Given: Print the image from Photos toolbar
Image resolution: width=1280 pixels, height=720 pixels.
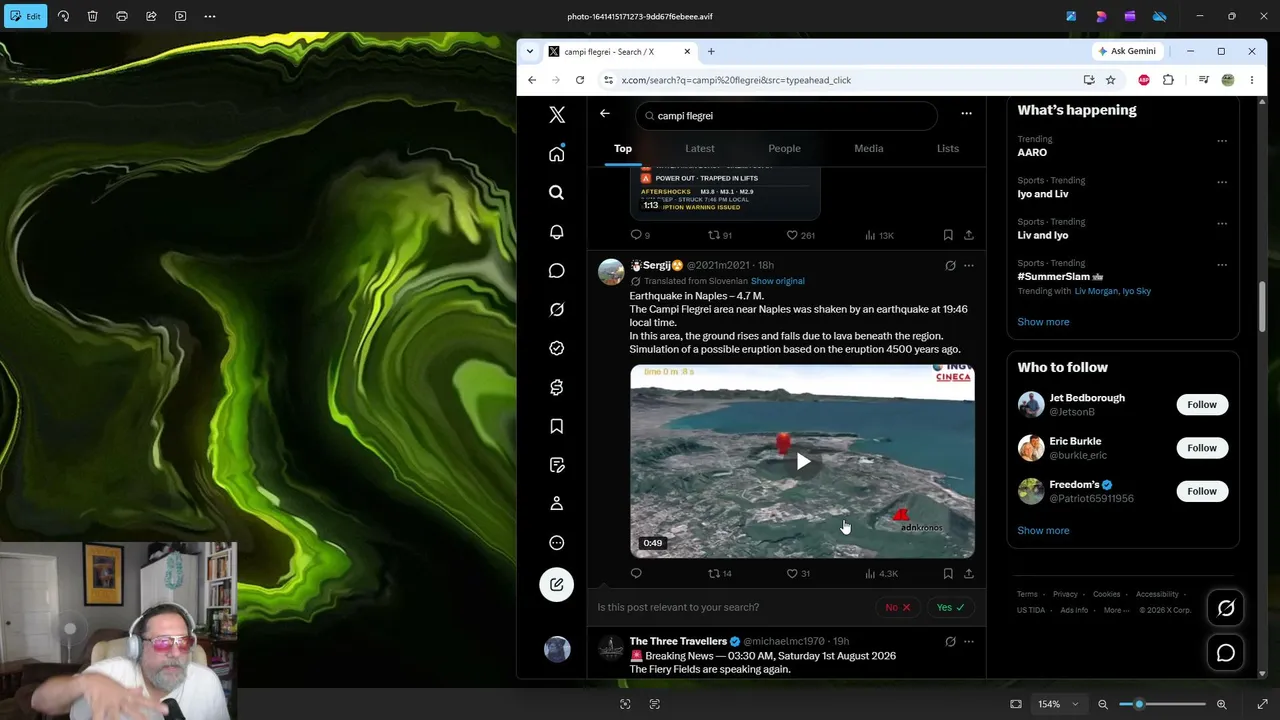Looking at the screenshot, I should coord(122,16).
